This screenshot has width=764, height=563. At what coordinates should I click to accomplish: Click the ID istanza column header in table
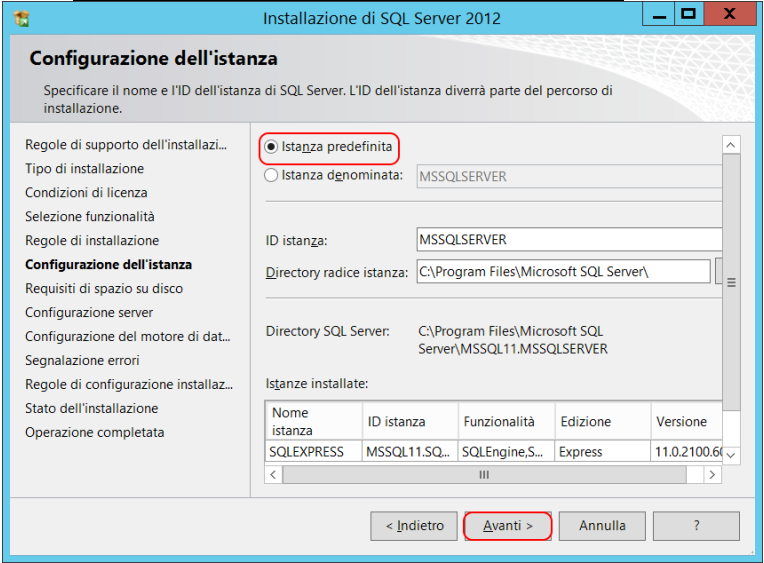click(410, 421)
